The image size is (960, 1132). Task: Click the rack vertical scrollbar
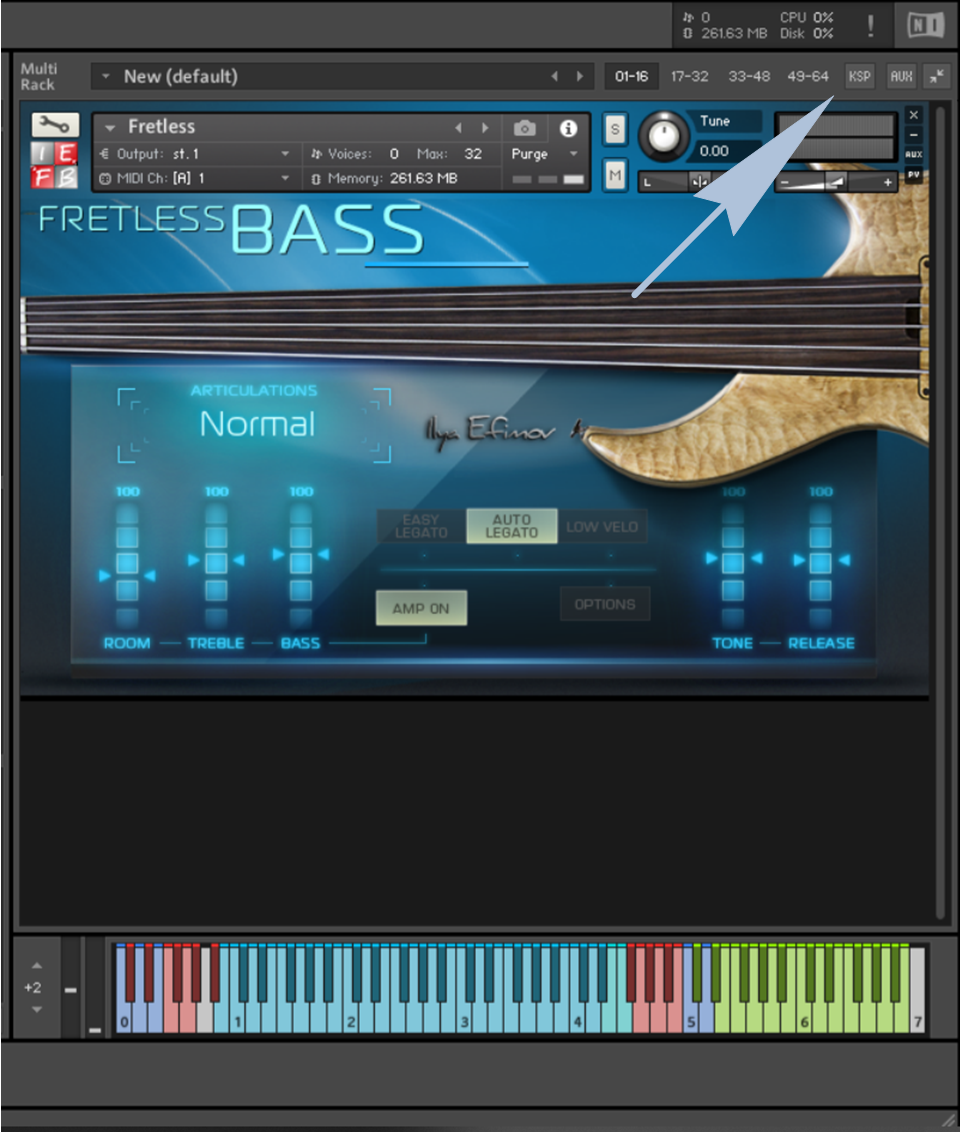(x=940, y=513)
